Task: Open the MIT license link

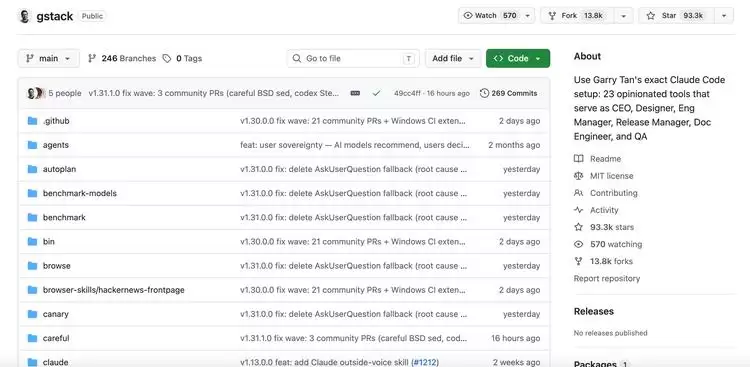Action: click(x=611, y=176)
